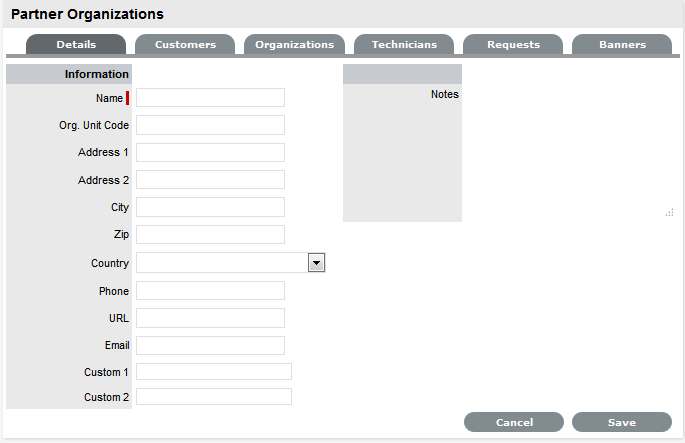Viewport: 685px width, 443px height.
Task: Grab the Notes area resize handle
Action: 669,213
